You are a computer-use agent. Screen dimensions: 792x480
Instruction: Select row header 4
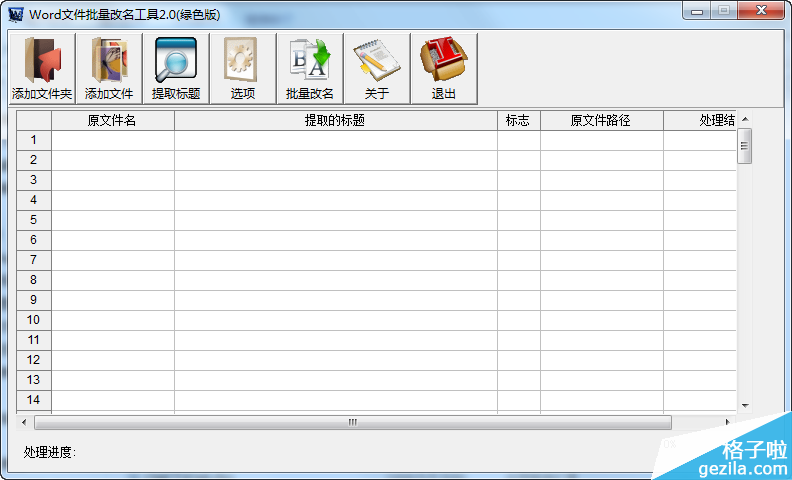pos(34,200)
